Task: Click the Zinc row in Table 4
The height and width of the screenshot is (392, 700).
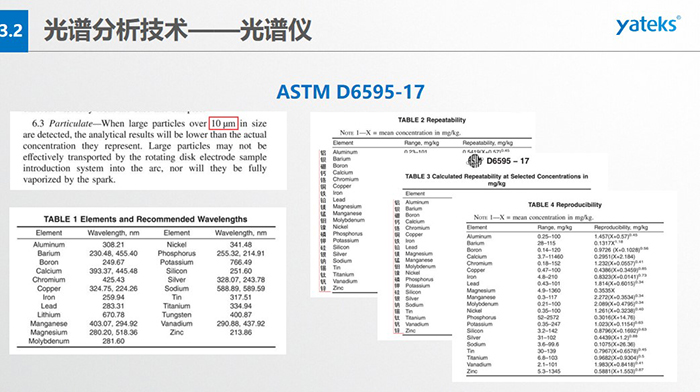Action: pos(564,371)
